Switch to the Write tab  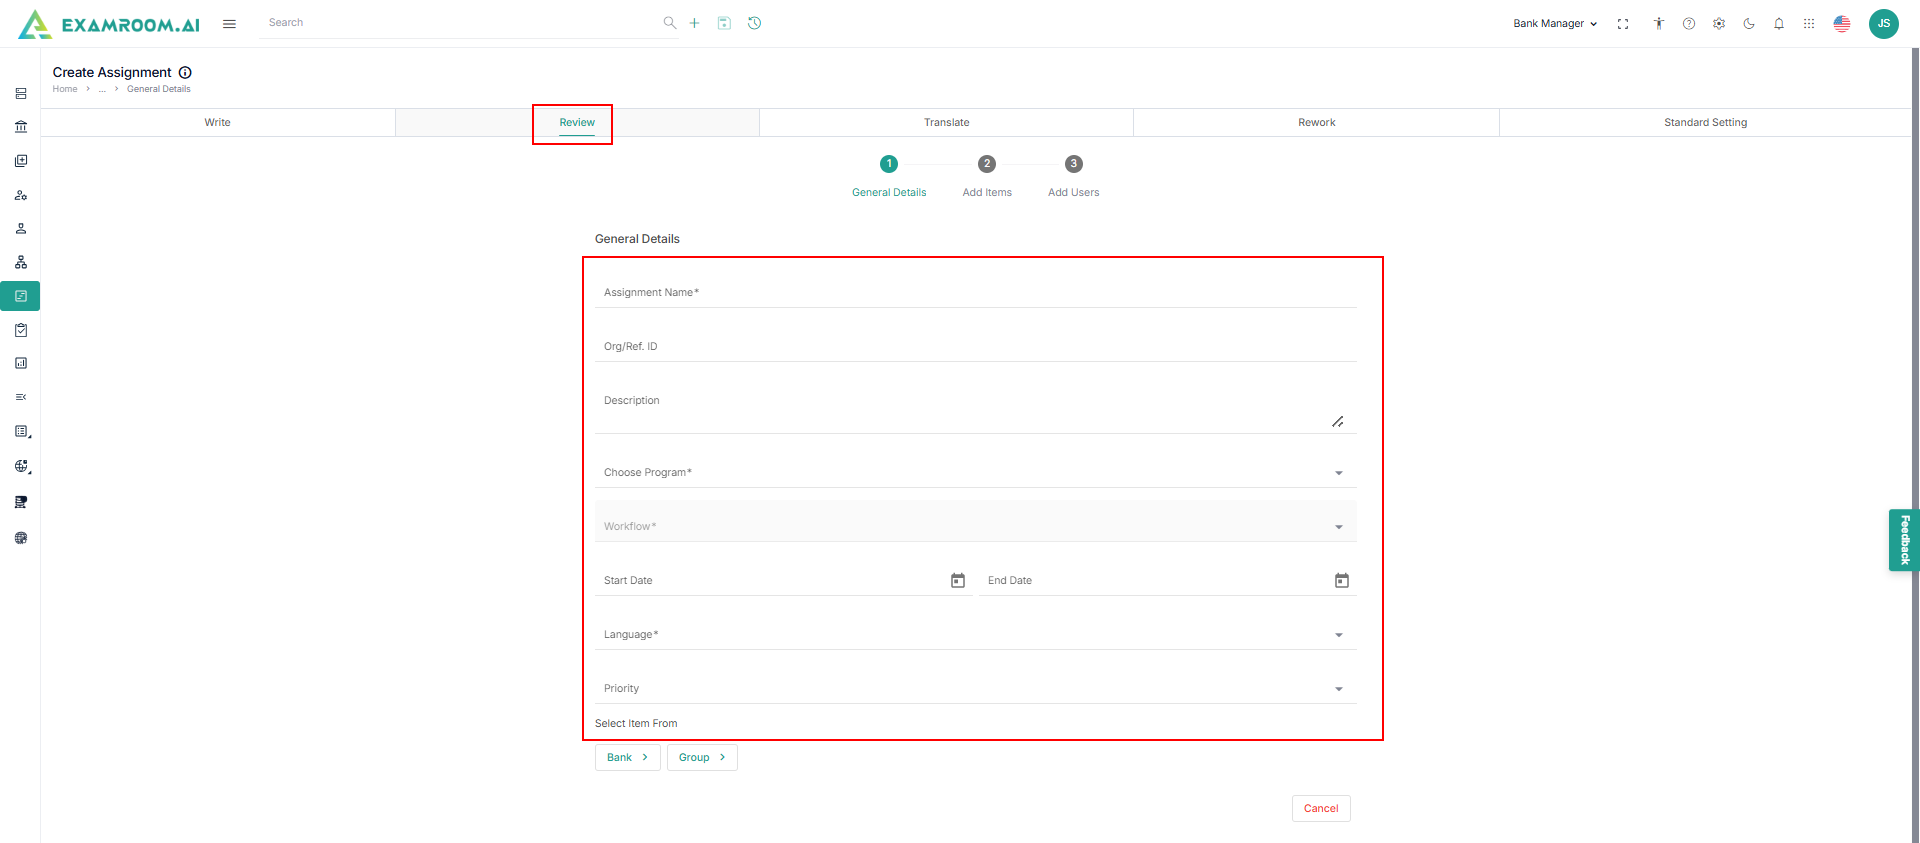coord(217,122)
